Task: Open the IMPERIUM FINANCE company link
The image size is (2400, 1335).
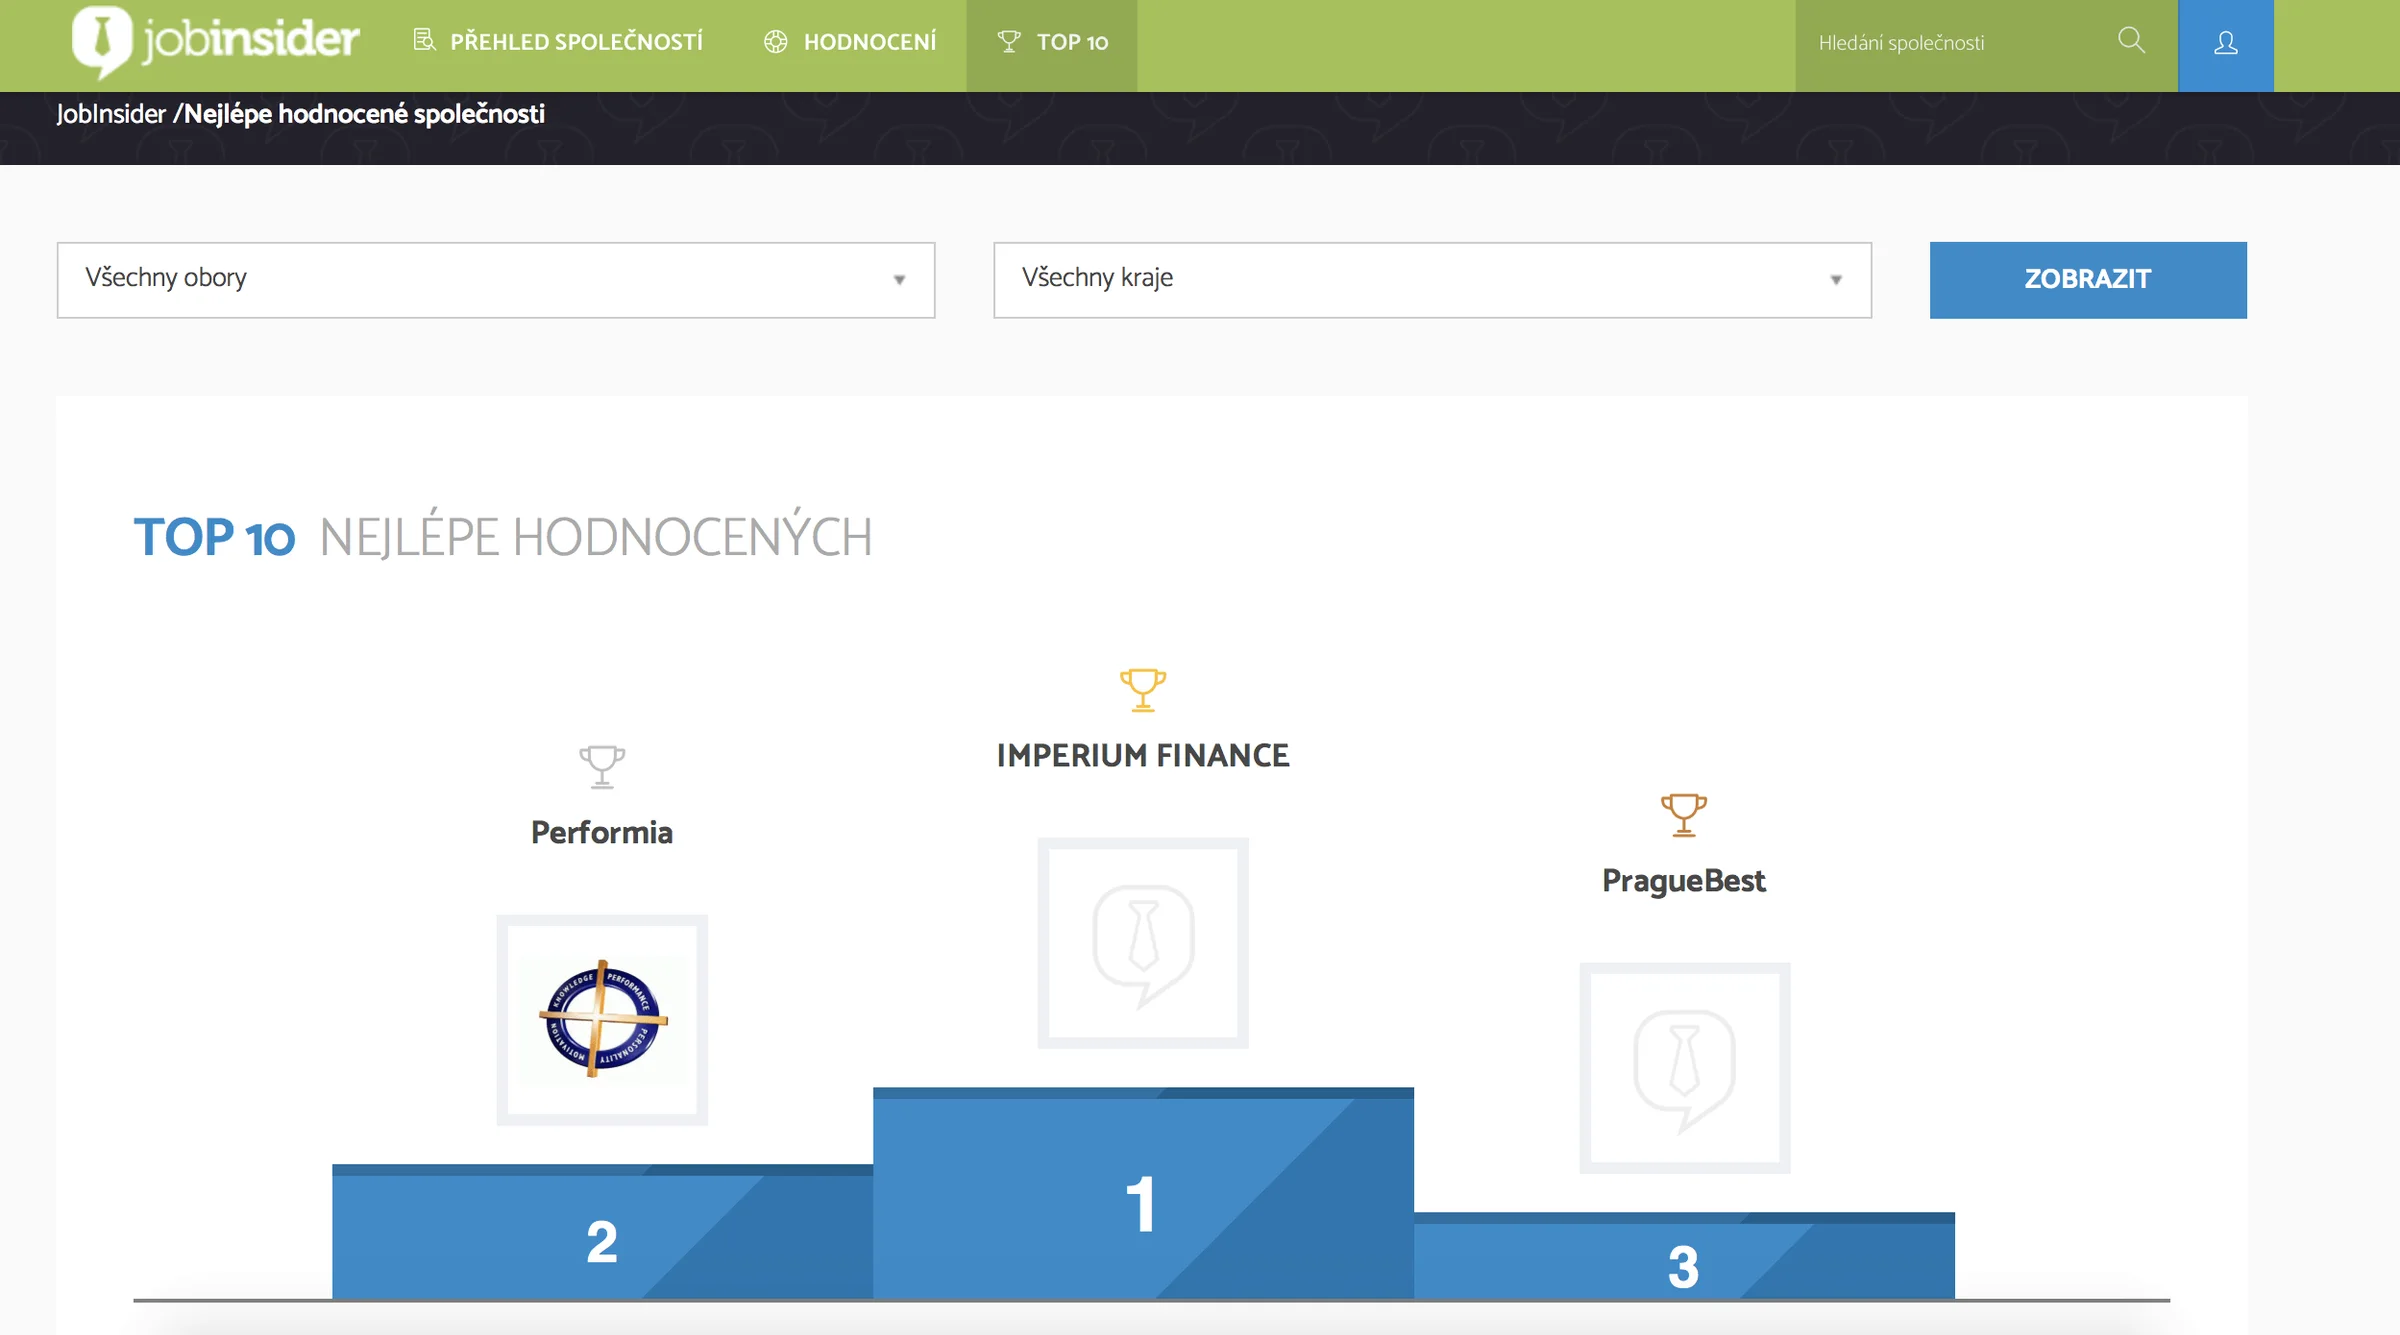Action: point(1143,755)
